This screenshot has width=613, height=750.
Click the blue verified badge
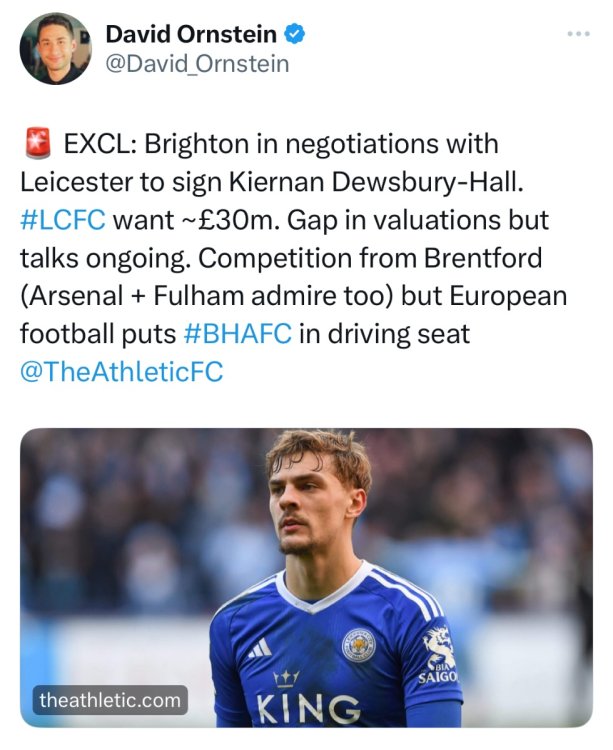coord(295,34)
